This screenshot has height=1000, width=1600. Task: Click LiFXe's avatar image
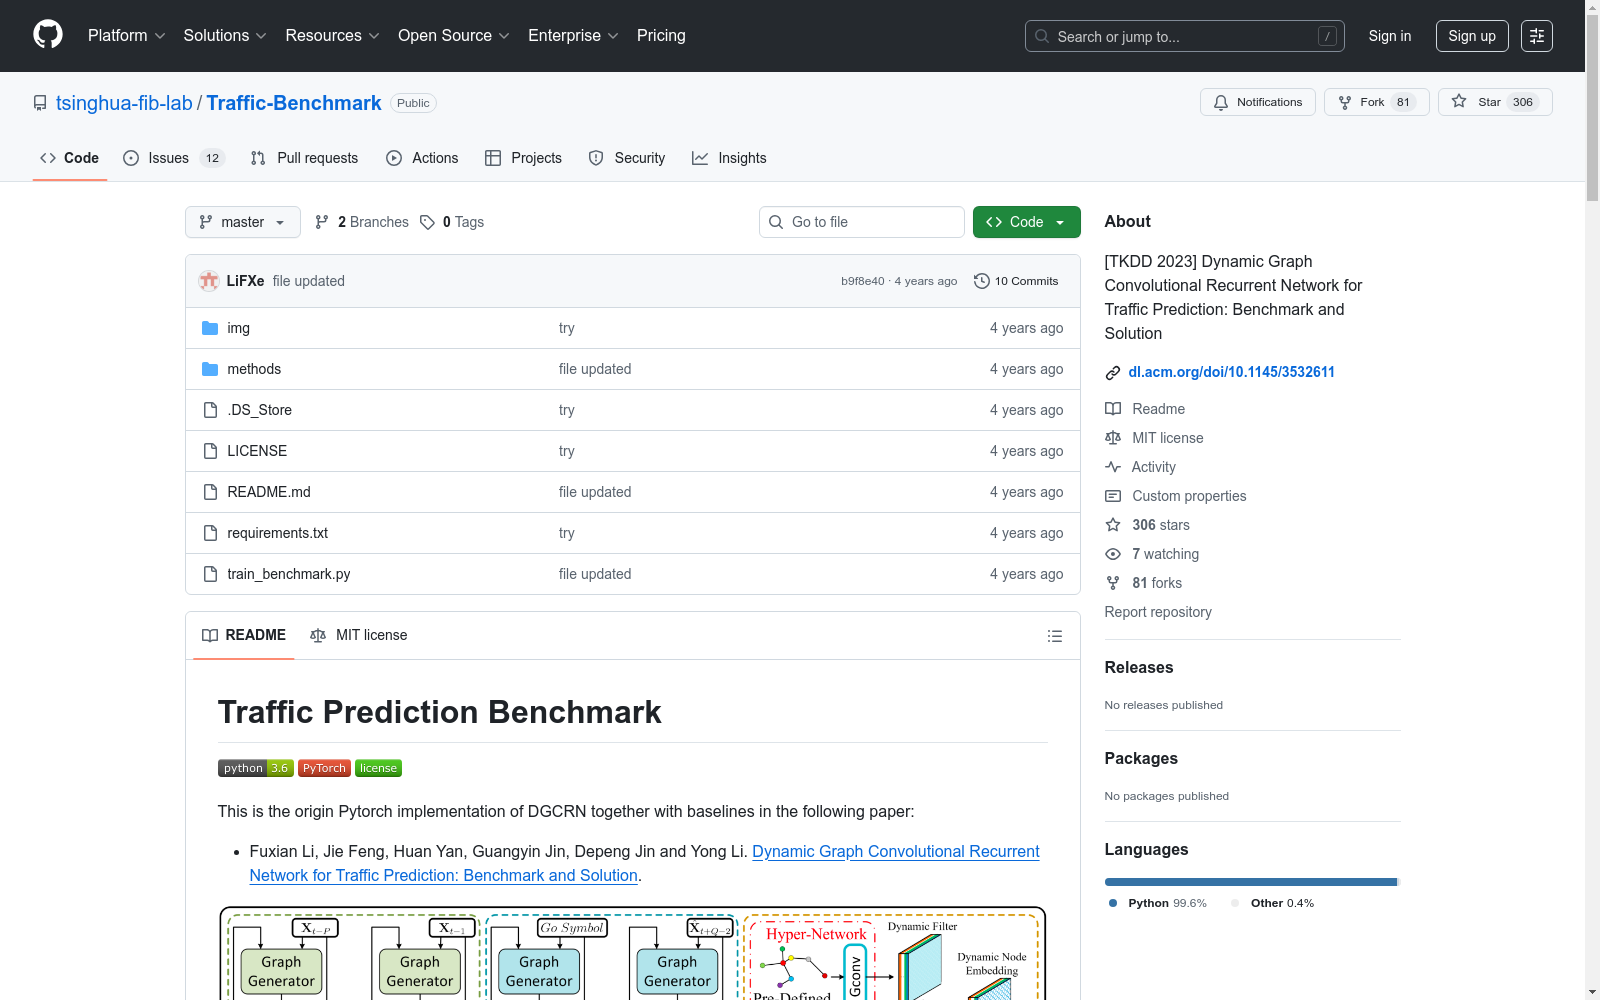click(209, 281)
